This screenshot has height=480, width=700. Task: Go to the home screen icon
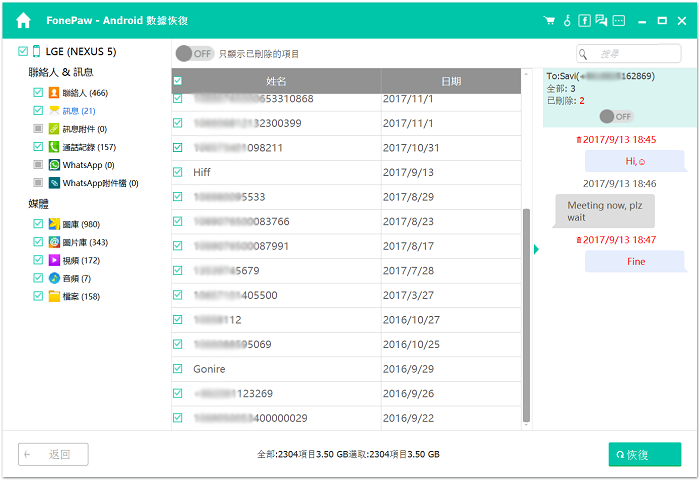pos(23,21)
